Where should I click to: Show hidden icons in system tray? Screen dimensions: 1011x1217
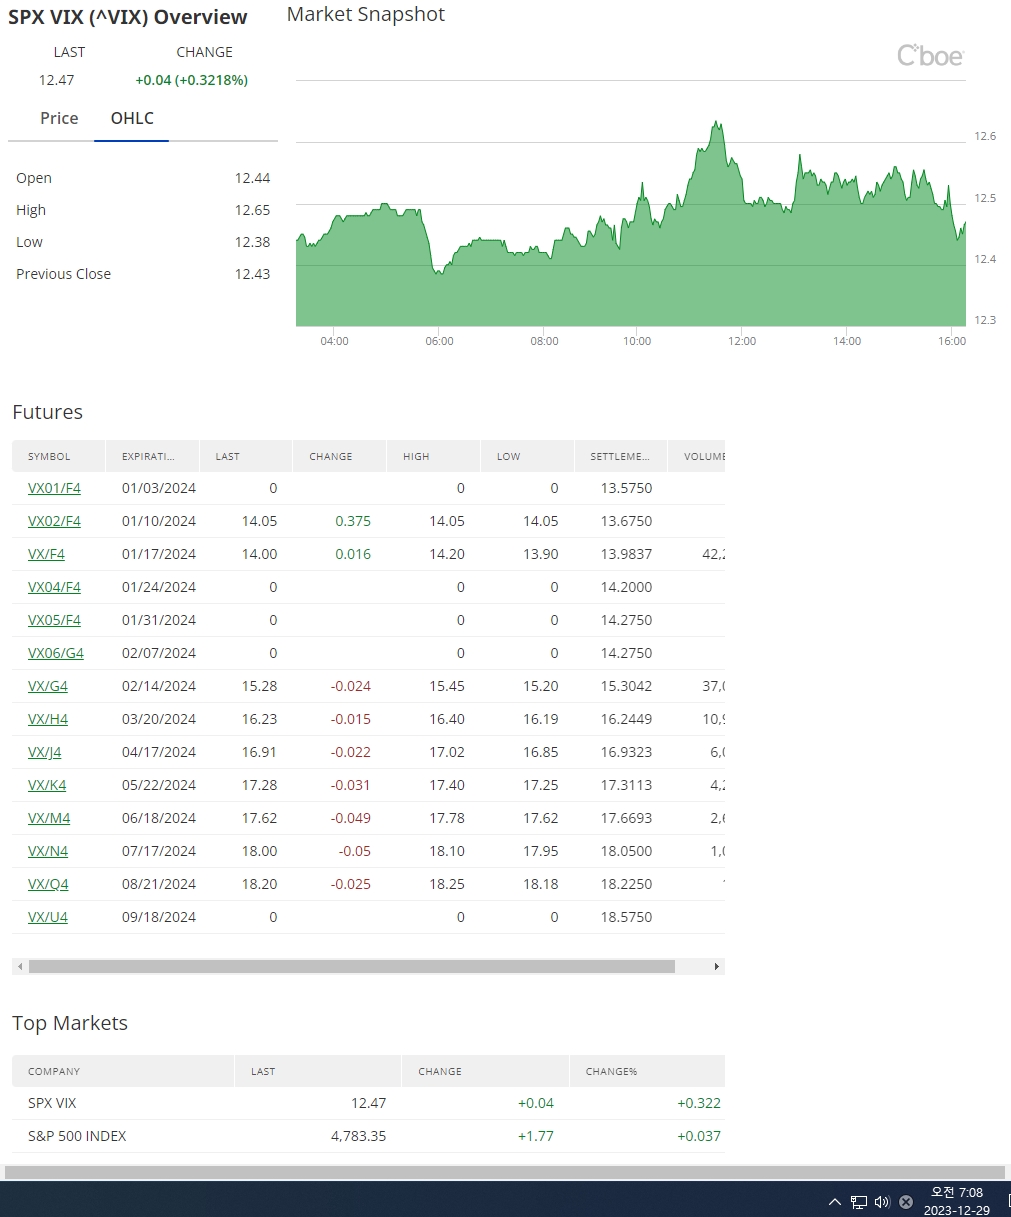(835, 1202)
